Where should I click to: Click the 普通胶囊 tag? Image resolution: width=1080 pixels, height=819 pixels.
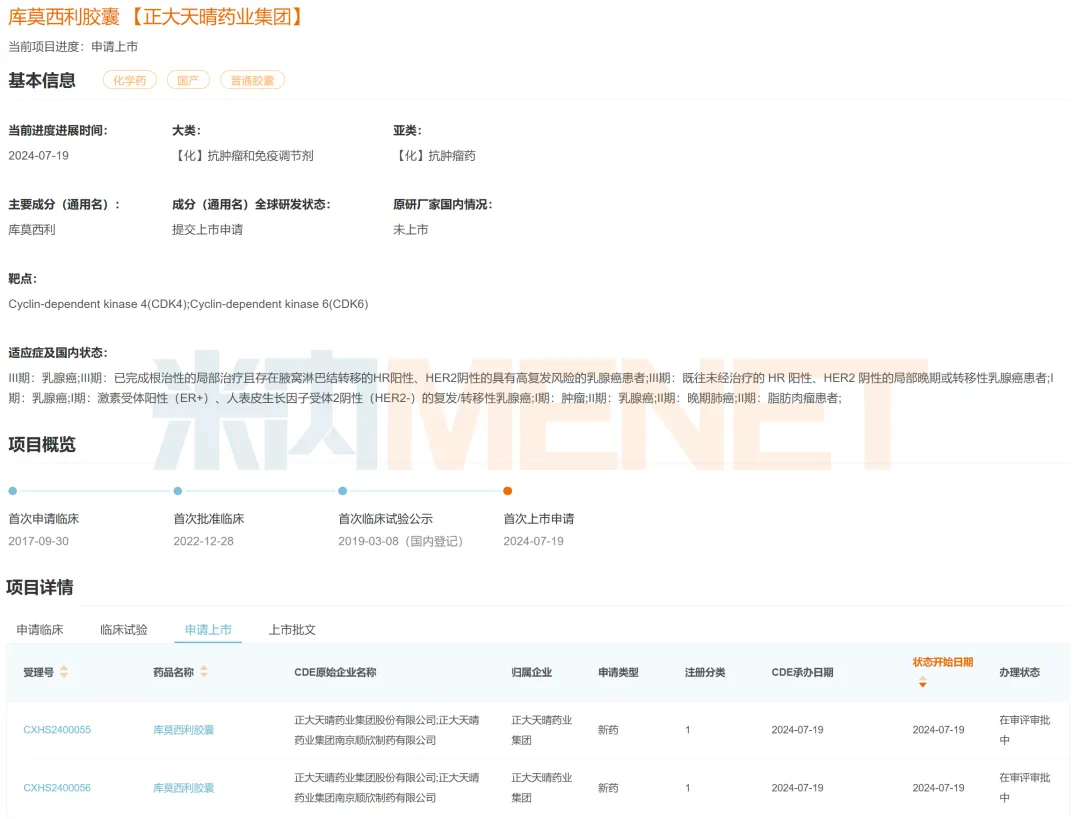(251, 80)
